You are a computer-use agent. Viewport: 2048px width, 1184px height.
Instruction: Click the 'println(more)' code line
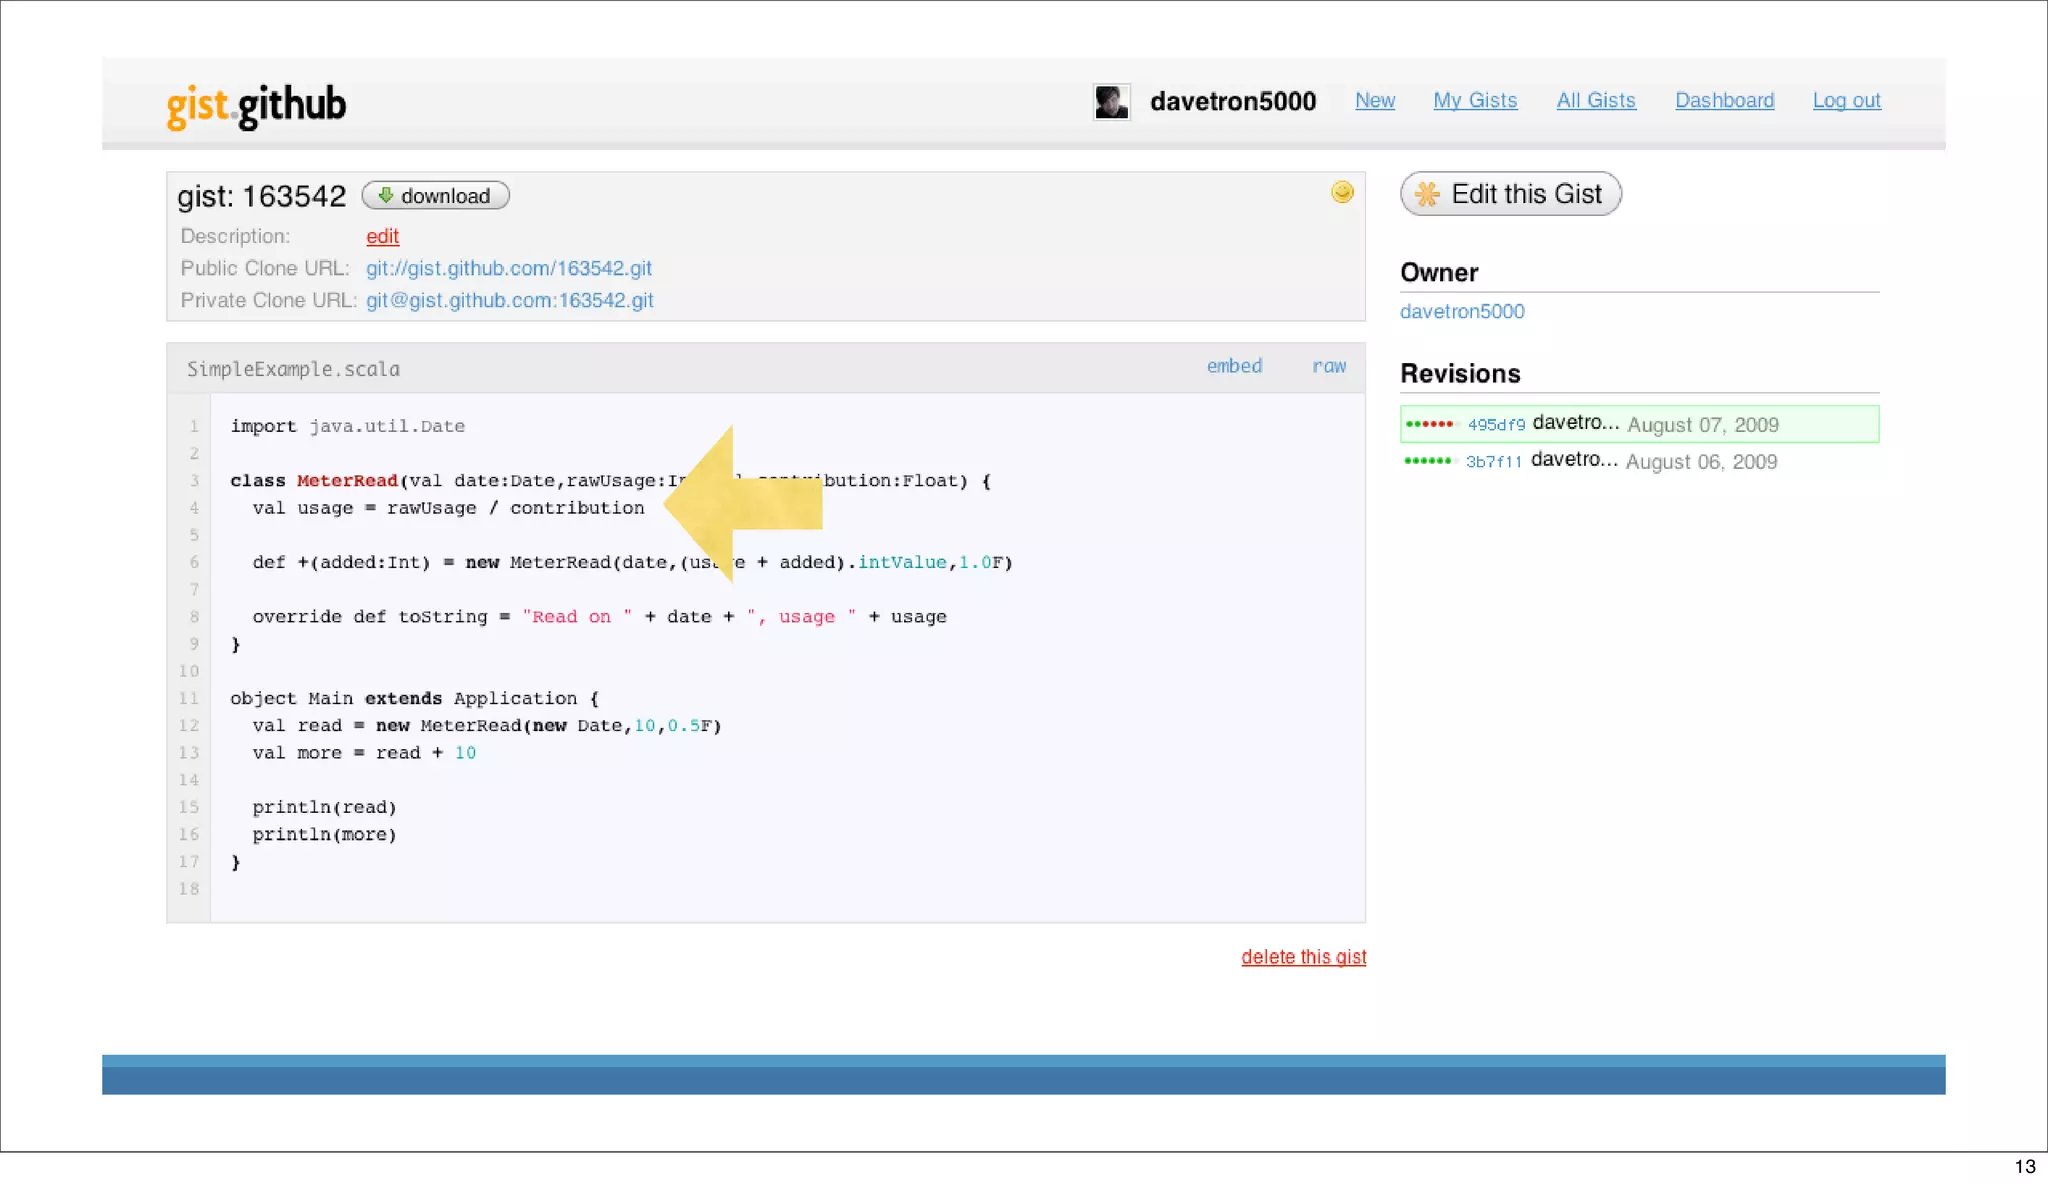[x=324, y=834]
